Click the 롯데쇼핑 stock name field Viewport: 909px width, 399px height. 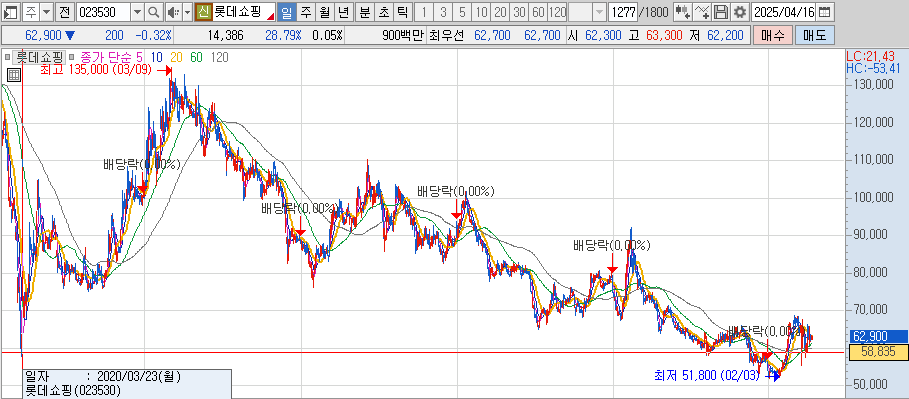click(x=242, y=11)
